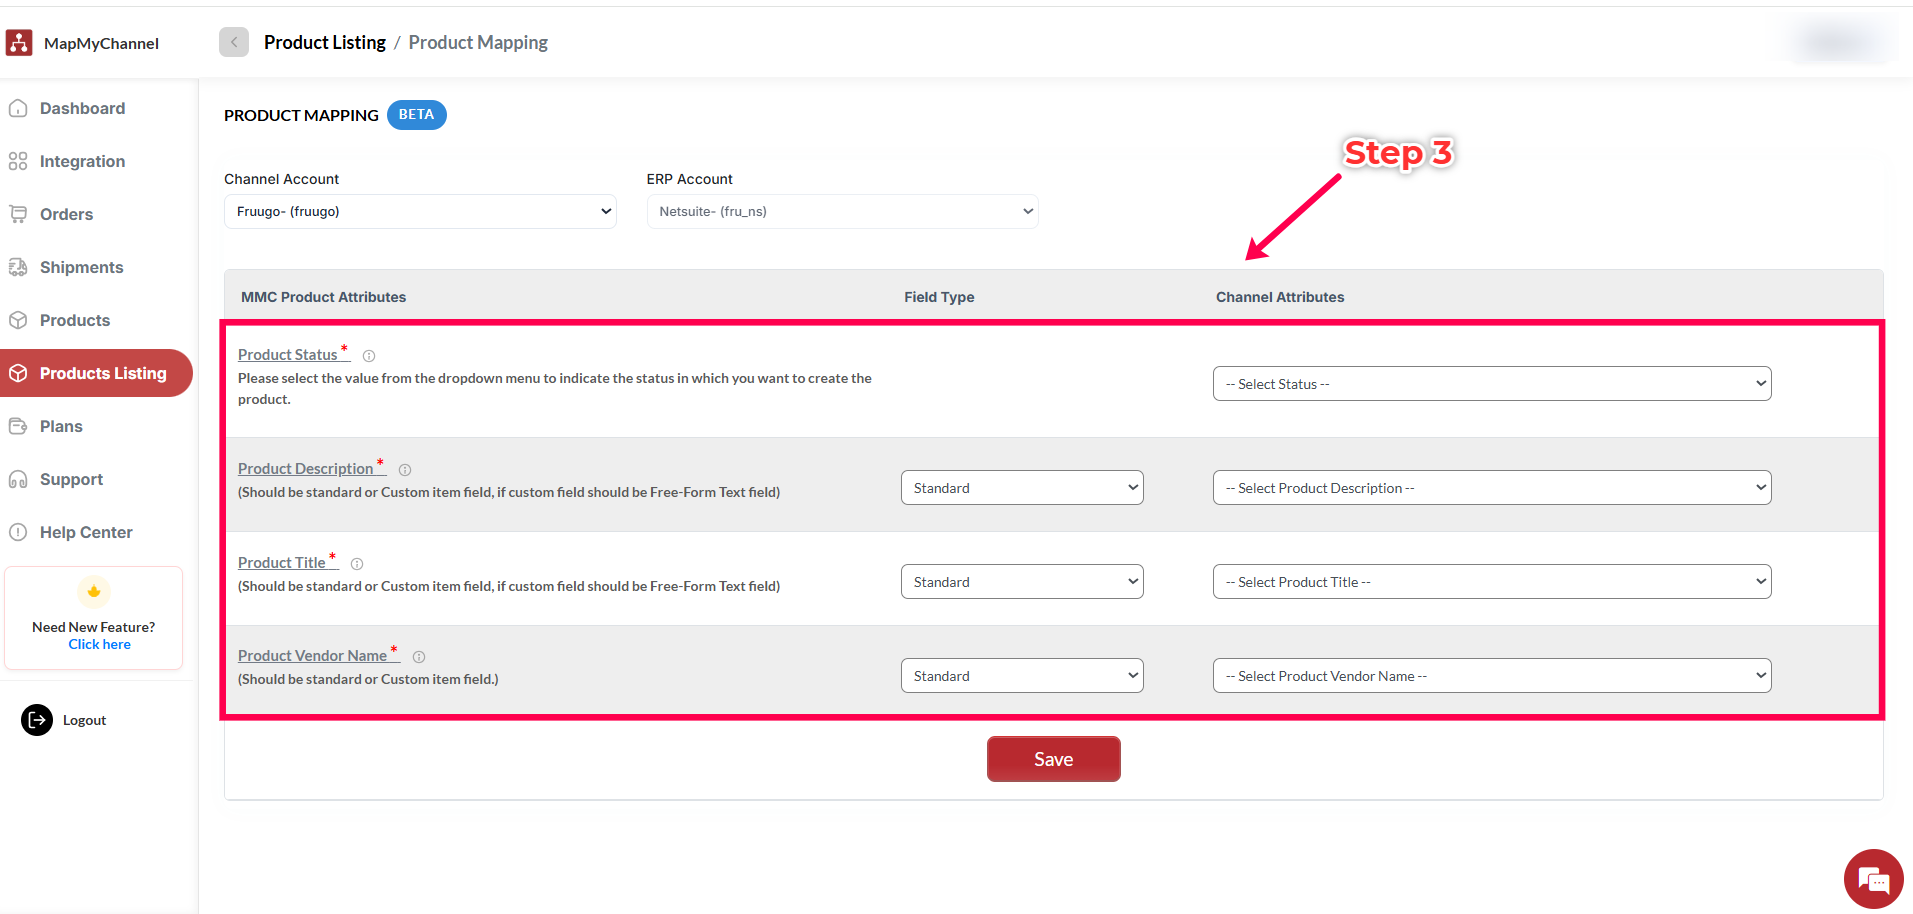1913x914 pixels.
Task: Open the Products icon
Action: [19, 320]
